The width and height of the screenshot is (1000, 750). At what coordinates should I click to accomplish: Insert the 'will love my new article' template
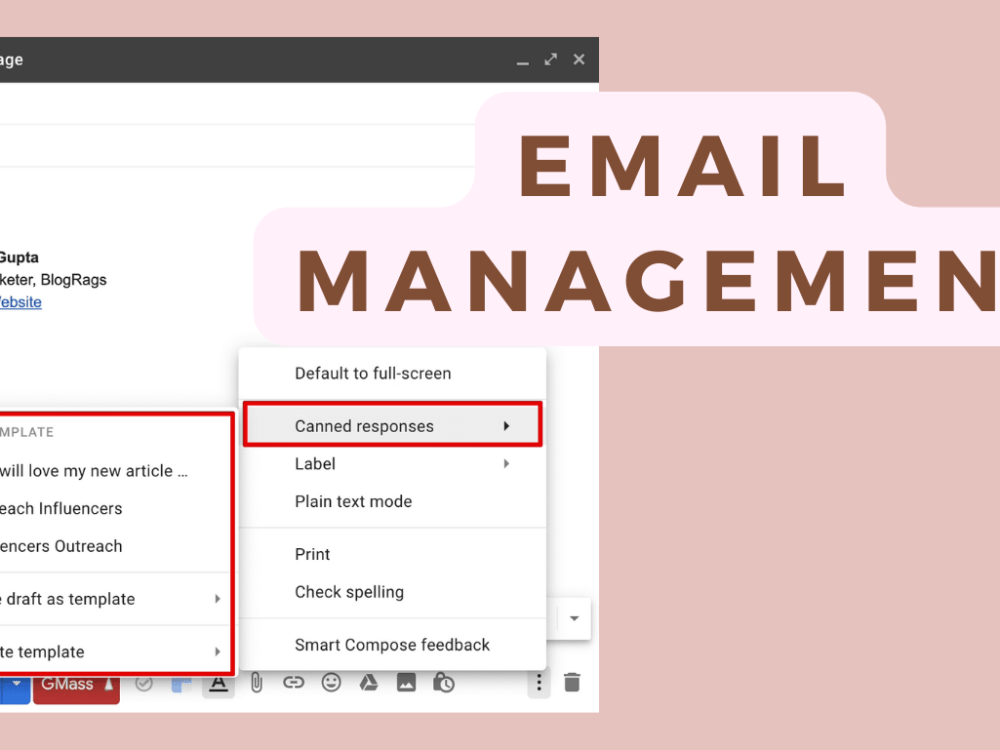pyautogui.click(x=115, y=471)
